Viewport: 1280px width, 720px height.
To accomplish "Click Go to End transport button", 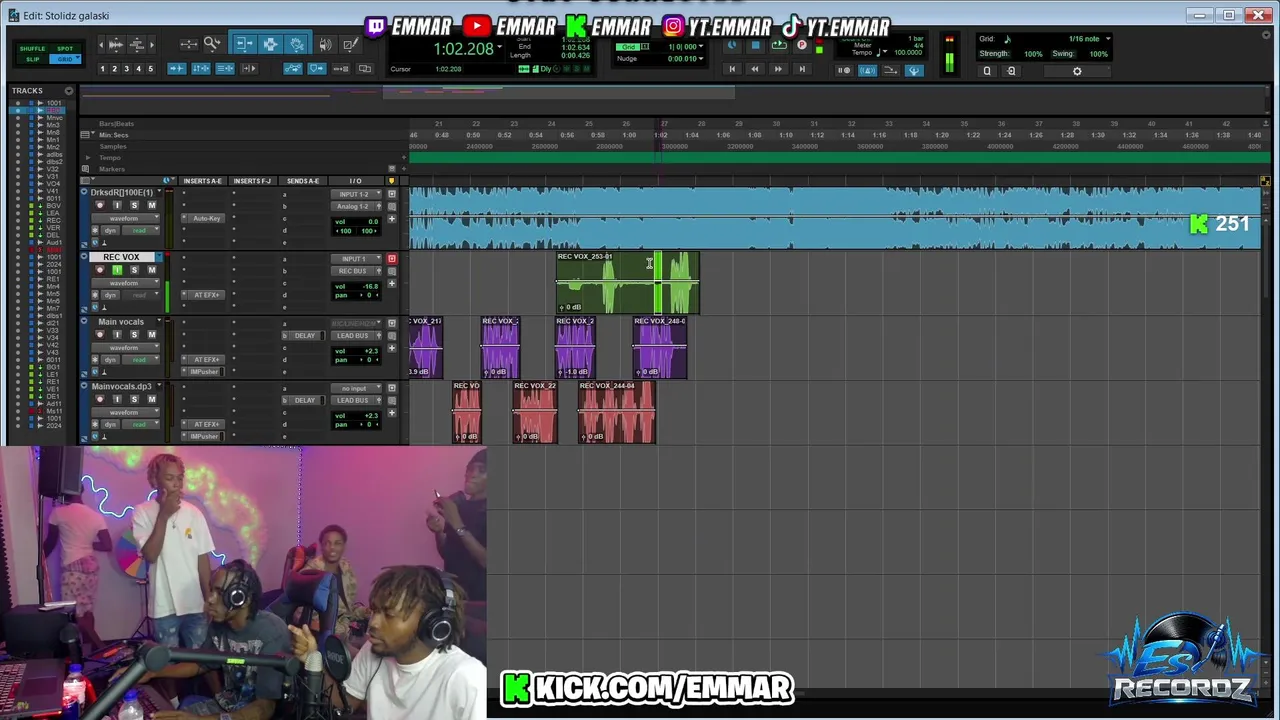I will click(802, 69).
